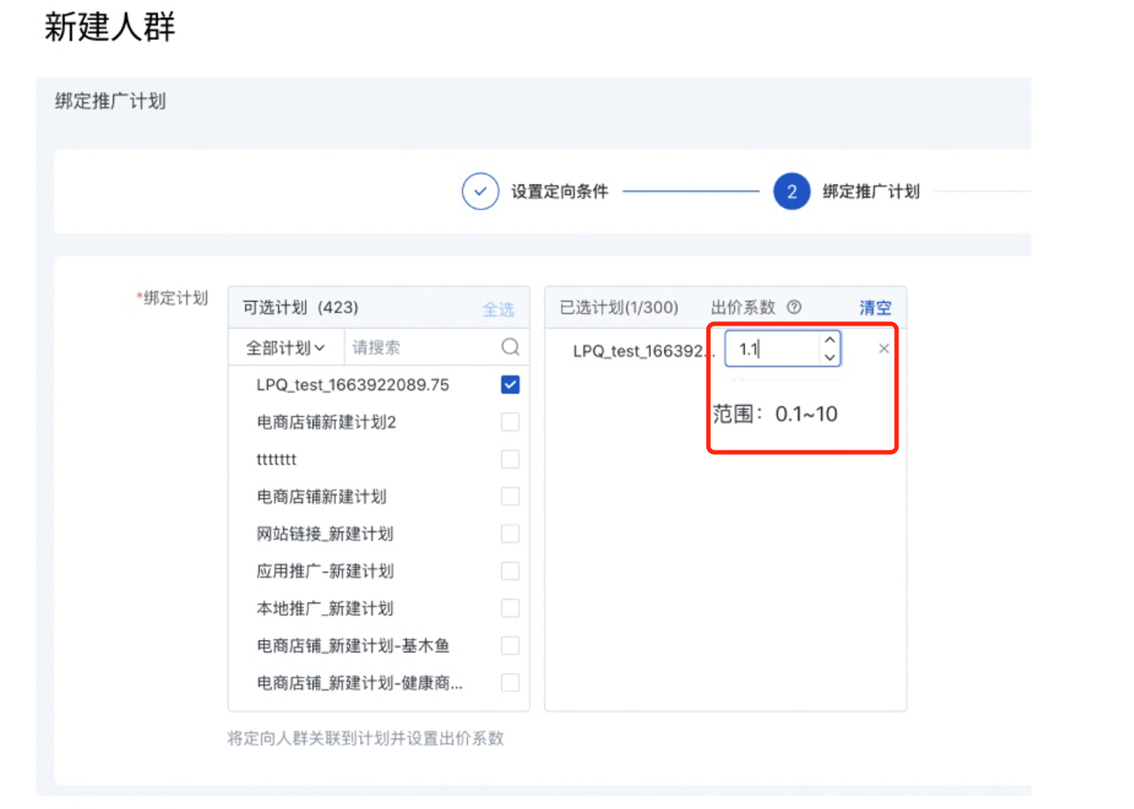Click the 全选 select-all link
The width and height of the screenshot is (1134, 809).
498,309
